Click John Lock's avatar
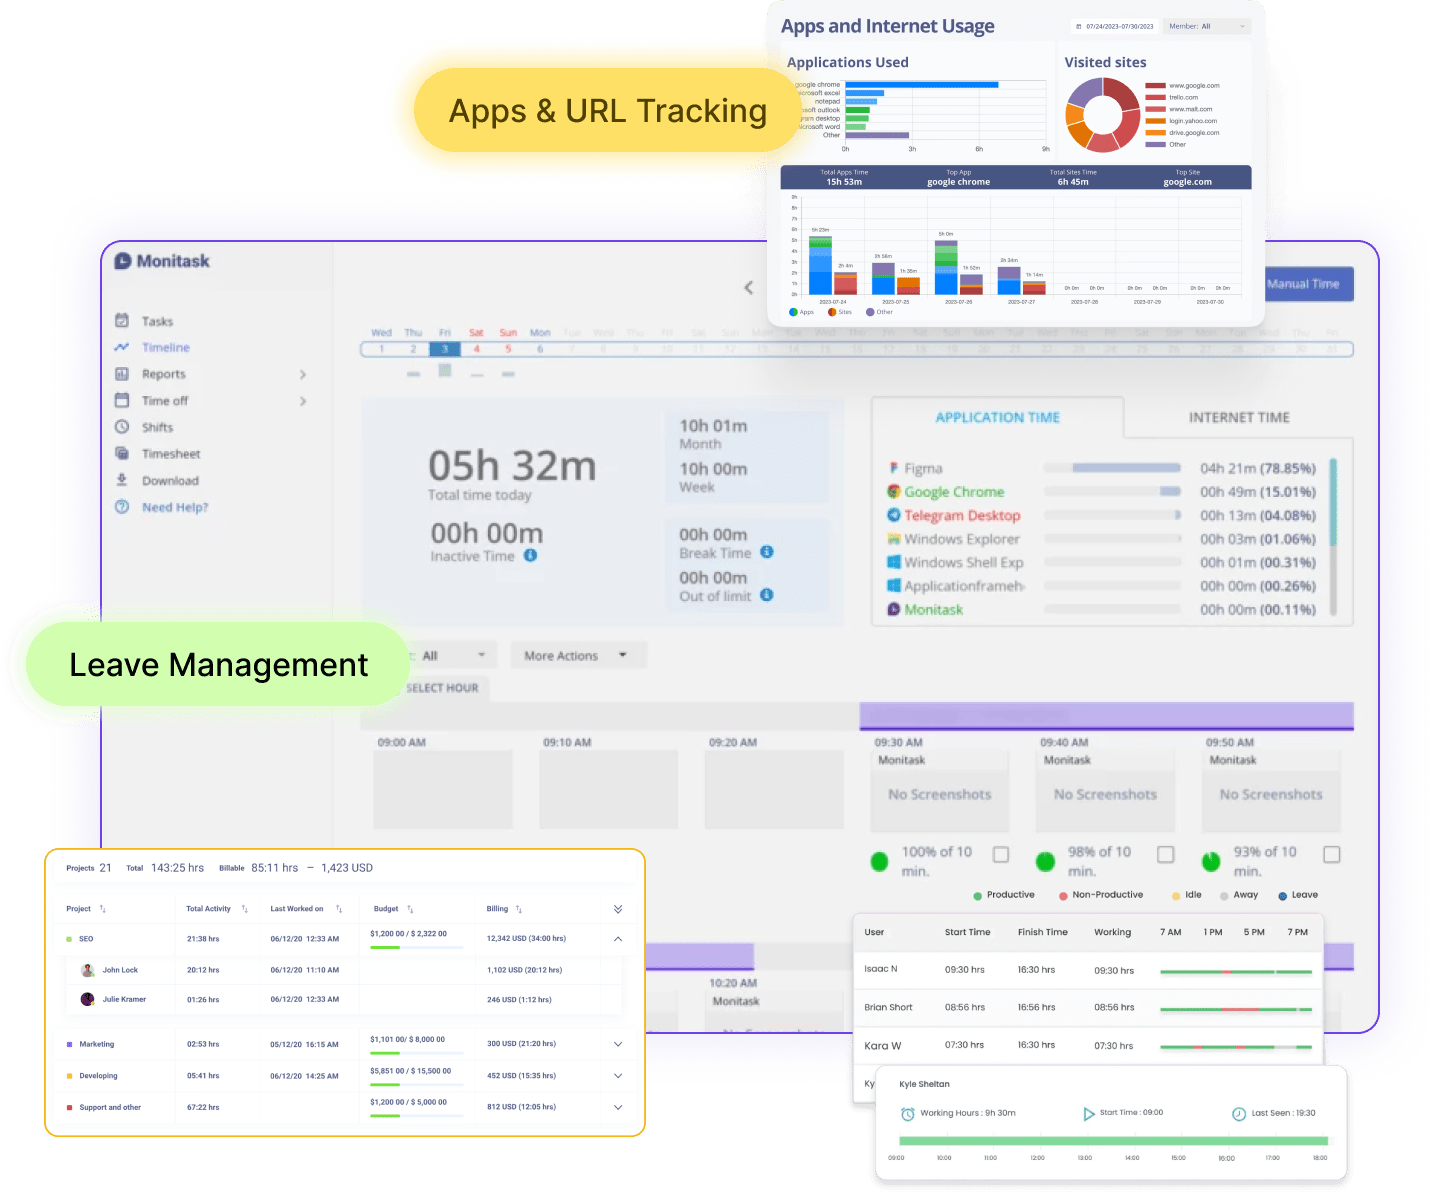Viewport: 1436px width, 1196px height. tap(88, 970)
